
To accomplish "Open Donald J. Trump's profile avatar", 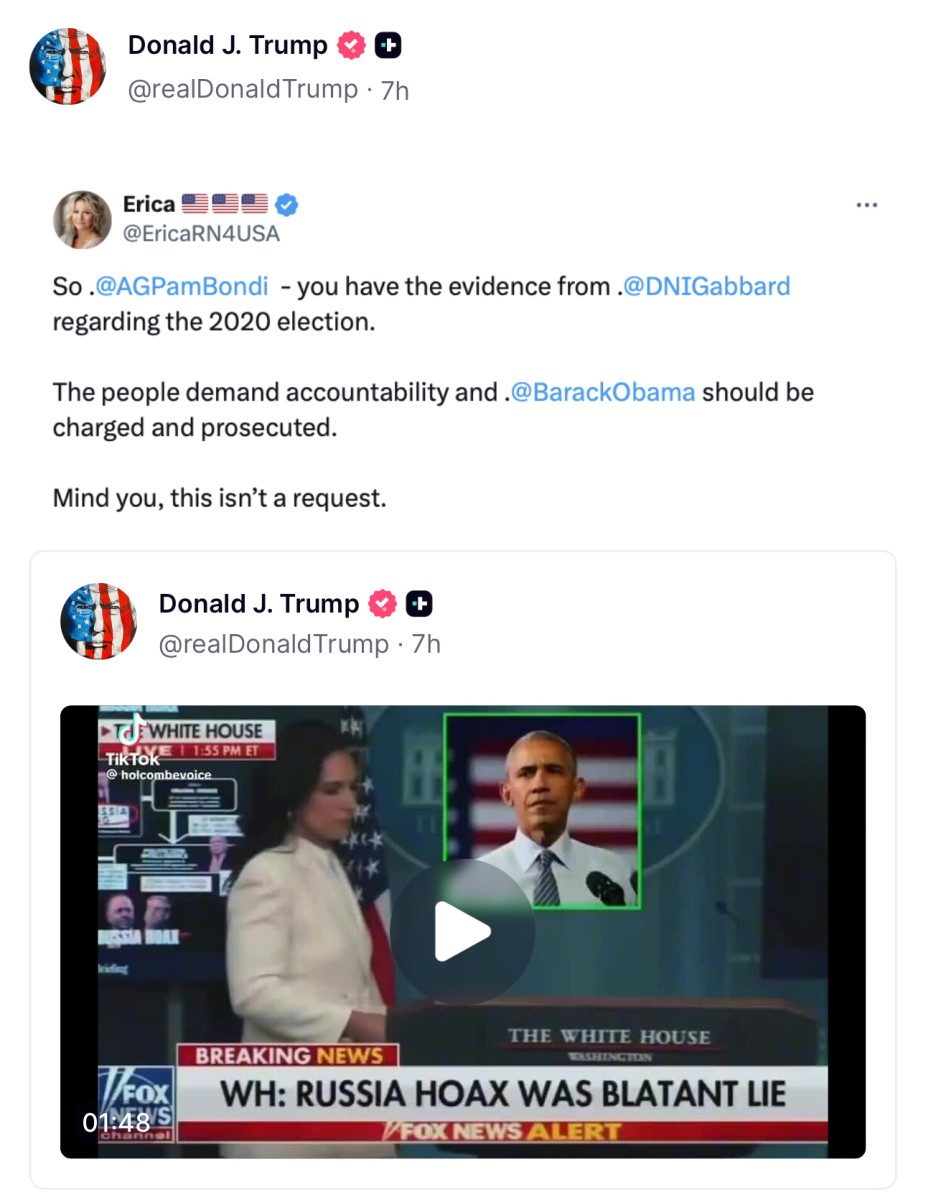I will pyautogui.click(x=67, y=66).
